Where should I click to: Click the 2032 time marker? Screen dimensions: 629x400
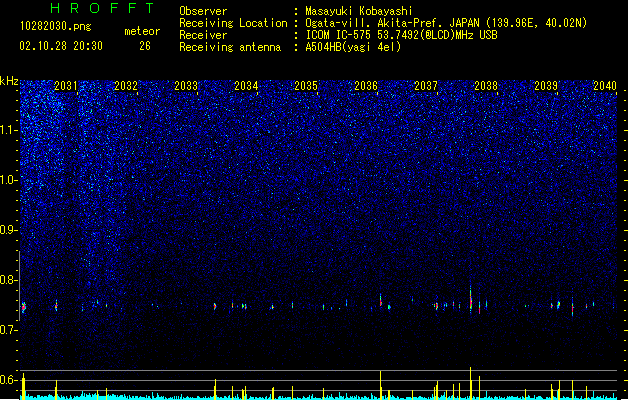[126, 86]
